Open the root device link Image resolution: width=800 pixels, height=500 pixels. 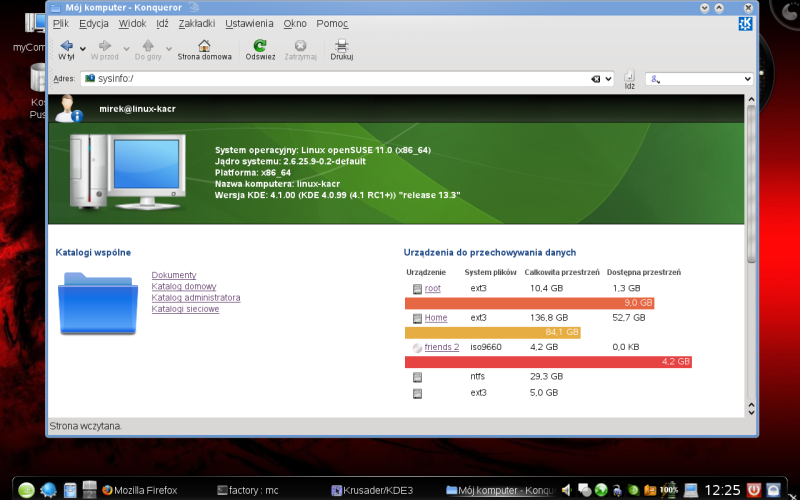433,288
